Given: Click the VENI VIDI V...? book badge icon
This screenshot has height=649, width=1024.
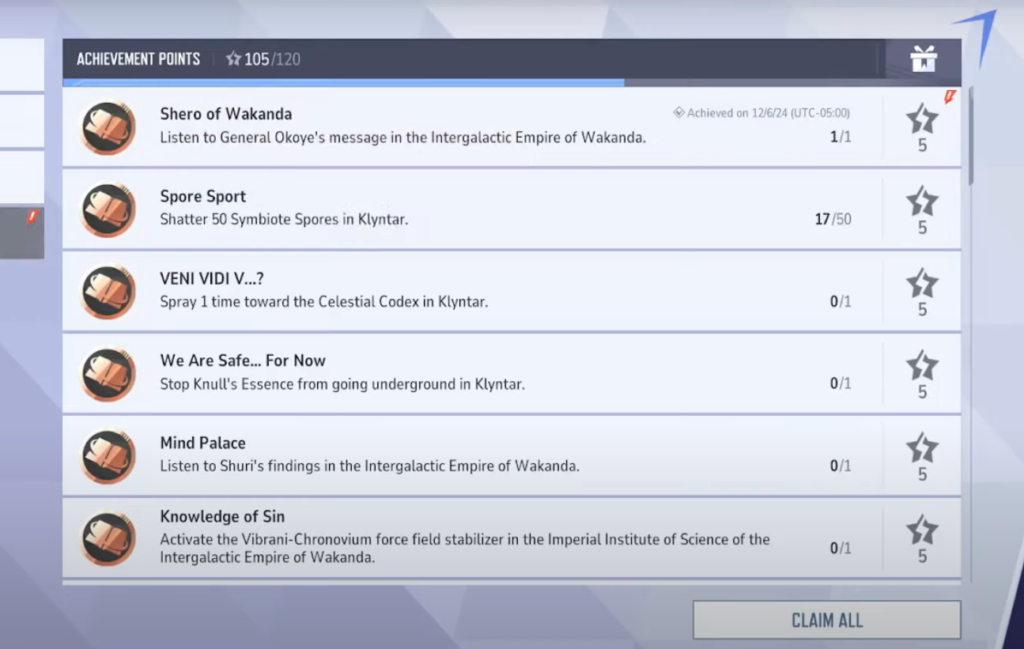Looking at the screenshot, I should (108, 292).
